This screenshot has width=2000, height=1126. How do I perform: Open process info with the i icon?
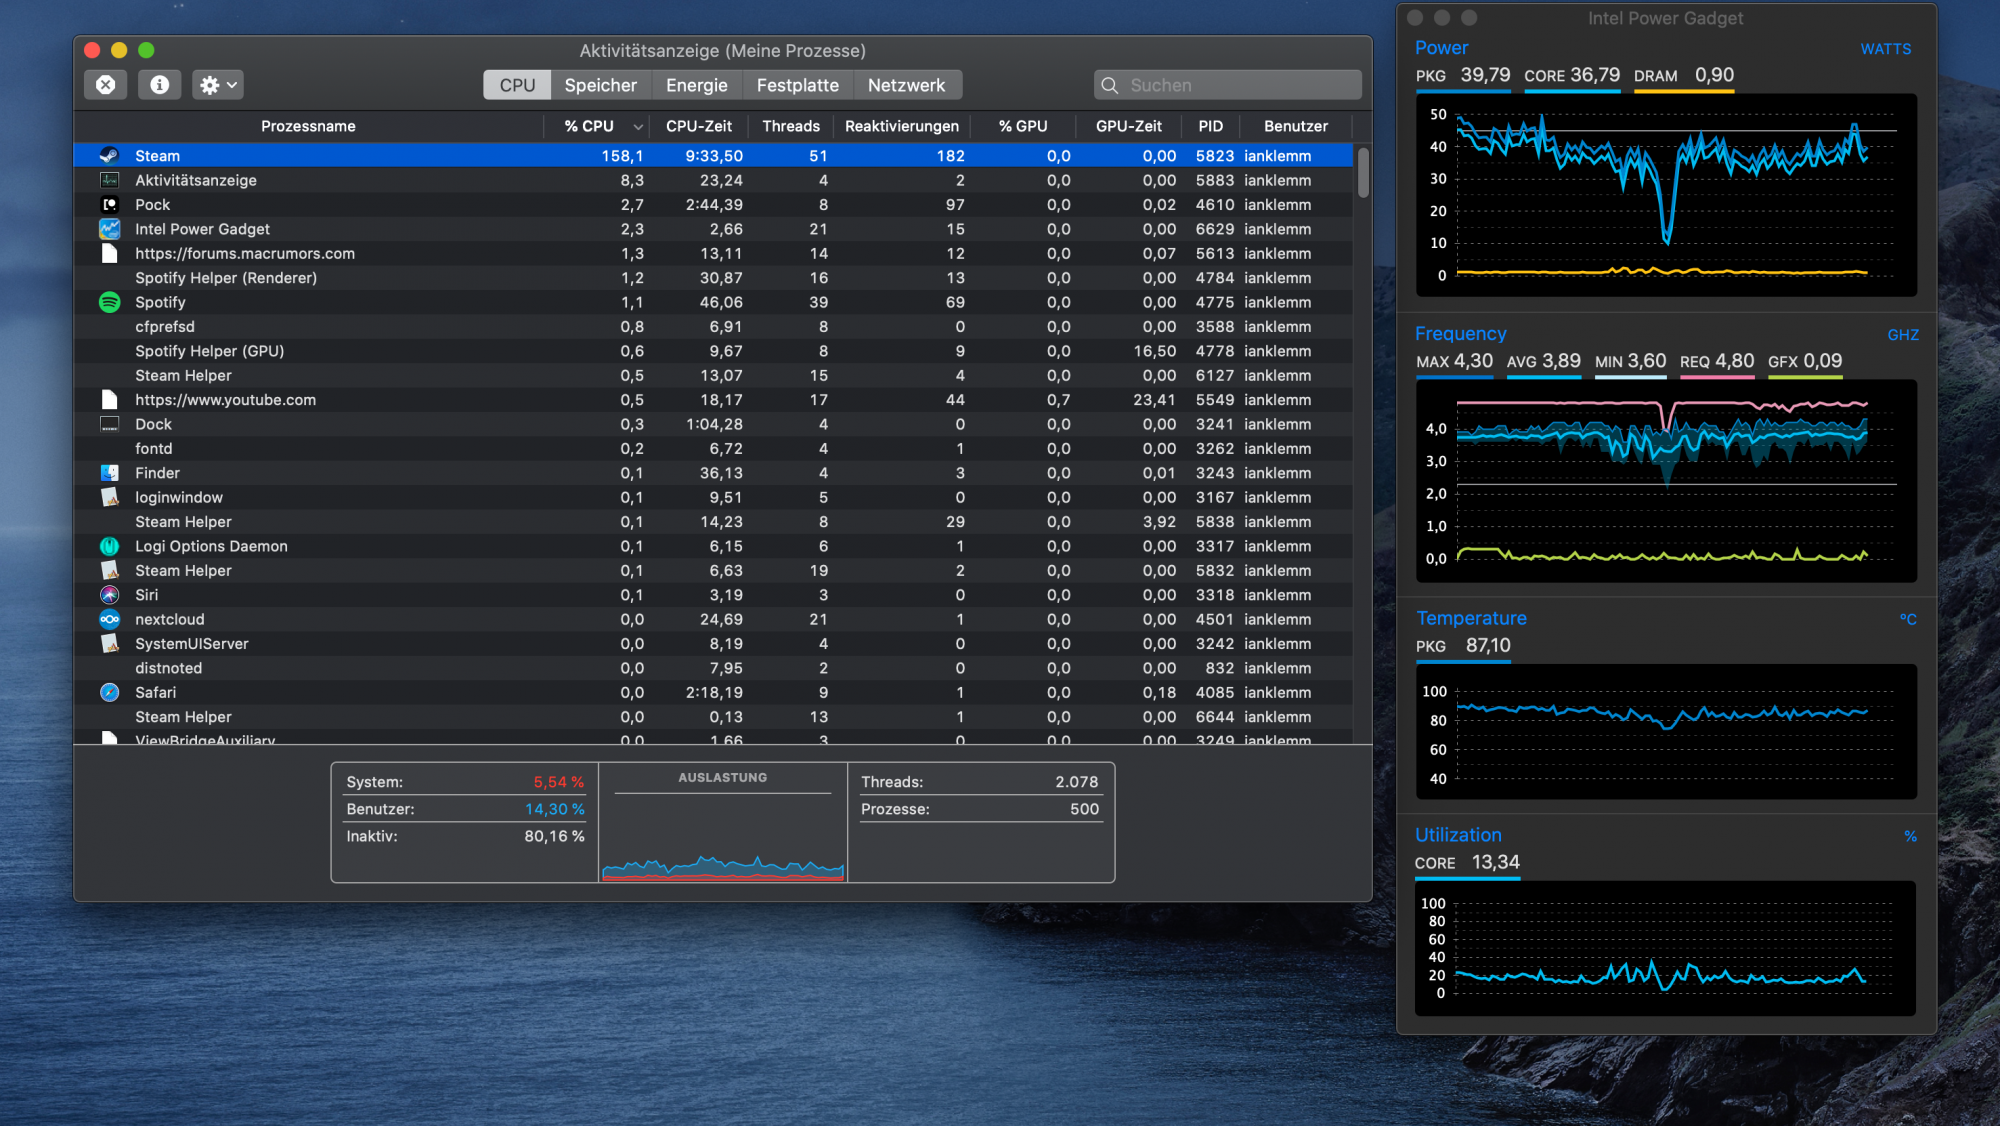coord(159,85)
